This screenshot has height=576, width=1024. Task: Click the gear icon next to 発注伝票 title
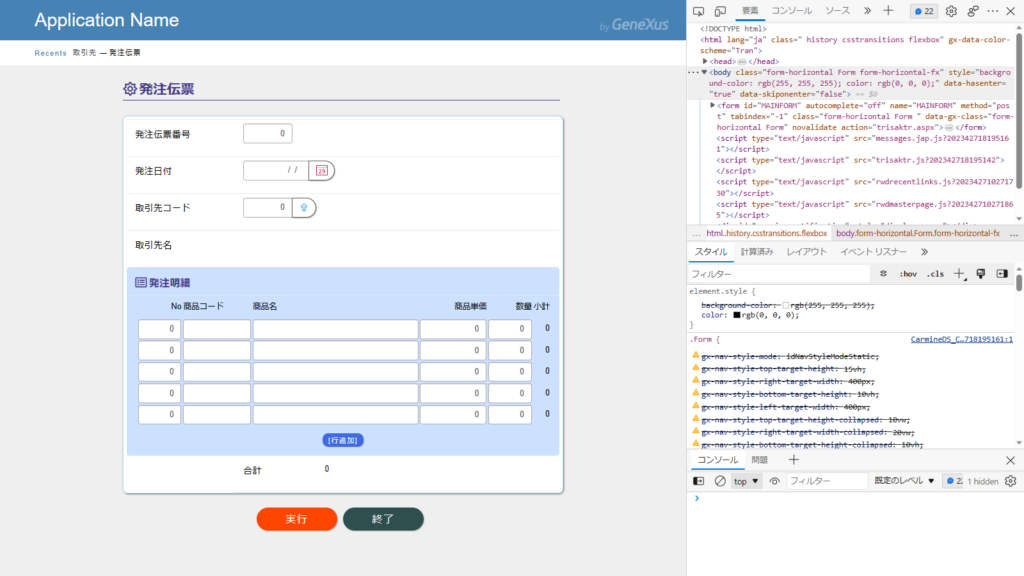(130, 89)
